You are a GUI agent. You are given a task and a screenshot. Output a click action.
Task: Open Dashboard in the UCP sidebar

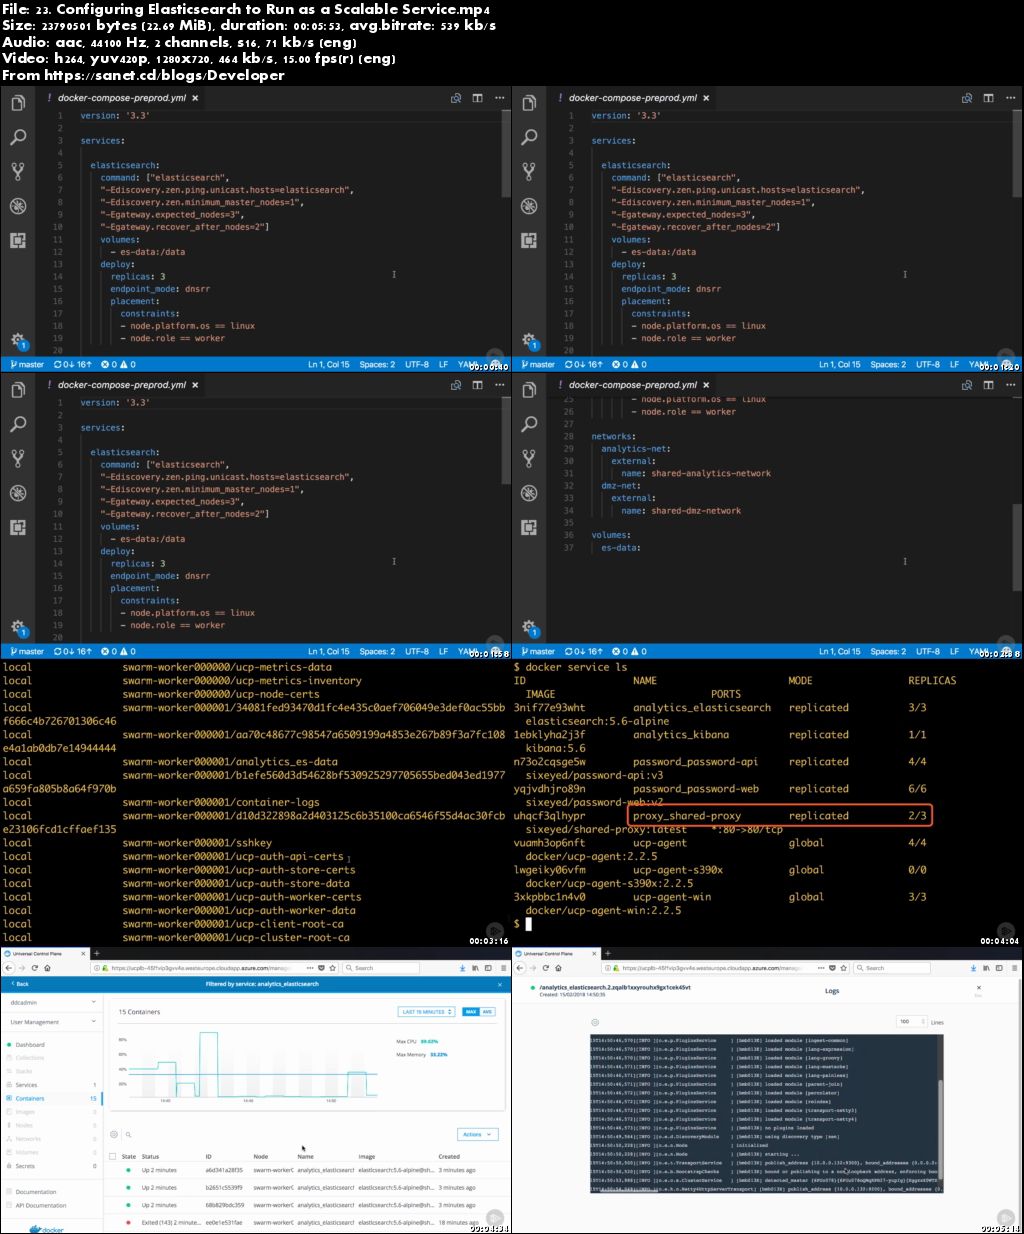click(x=29, y=1045)
